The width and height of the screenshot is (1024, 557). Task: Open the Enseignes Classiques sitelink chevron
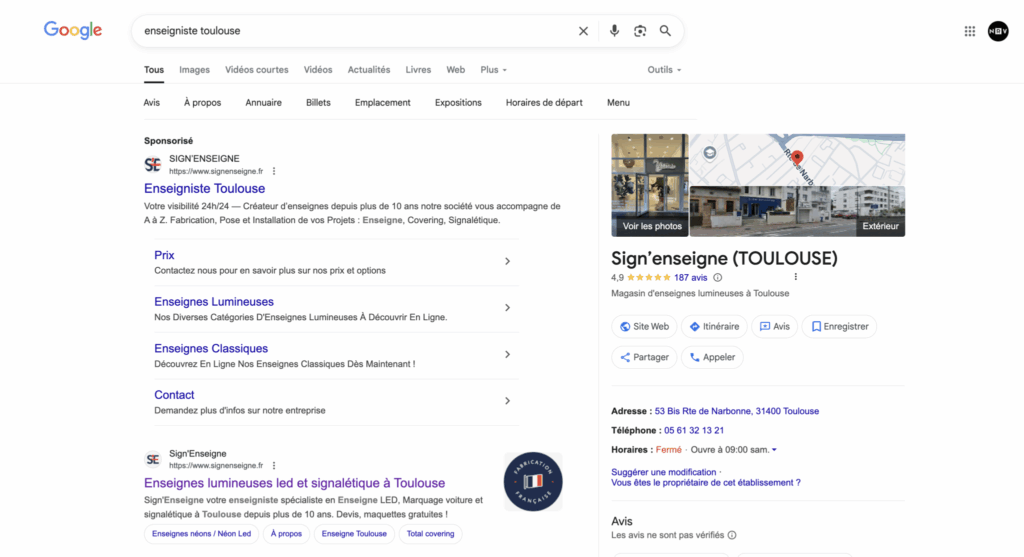coord(507,355)
